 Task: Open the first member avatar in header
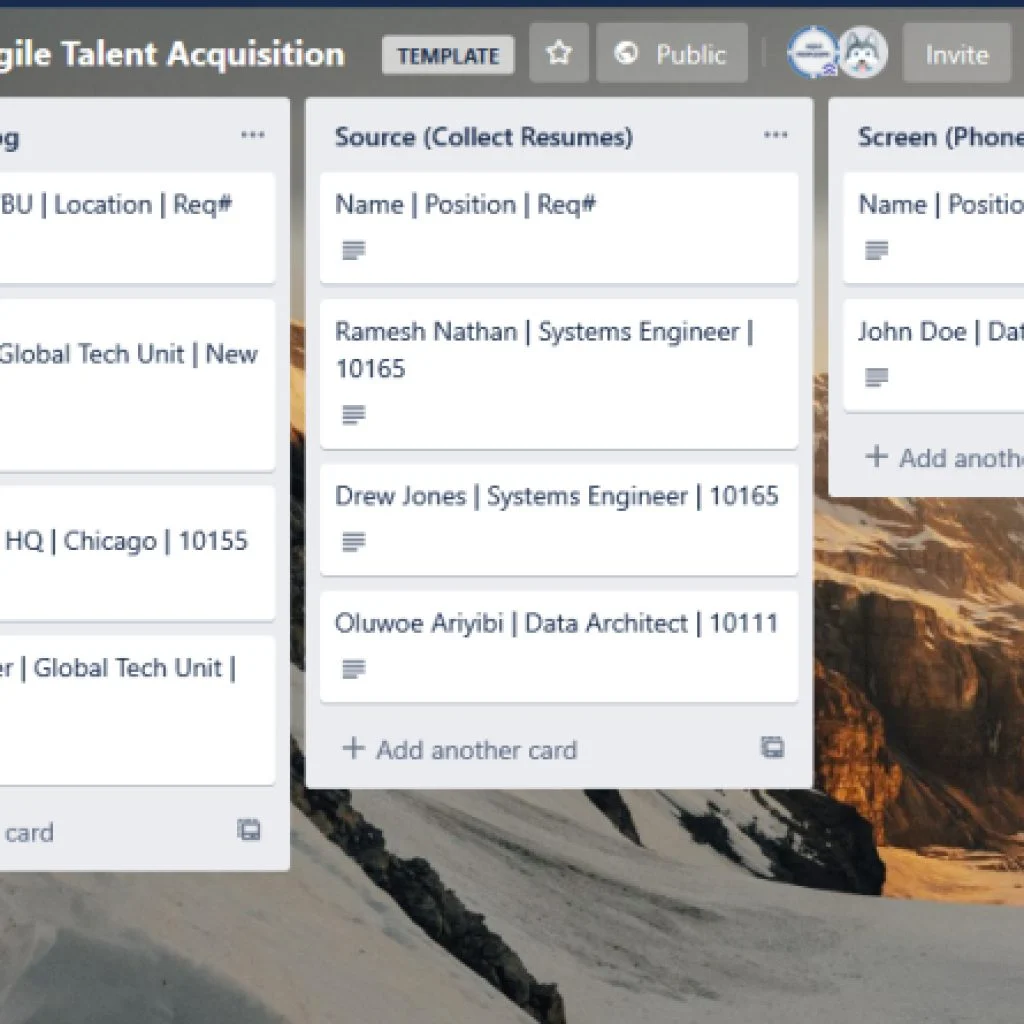(x=811, y=54)
